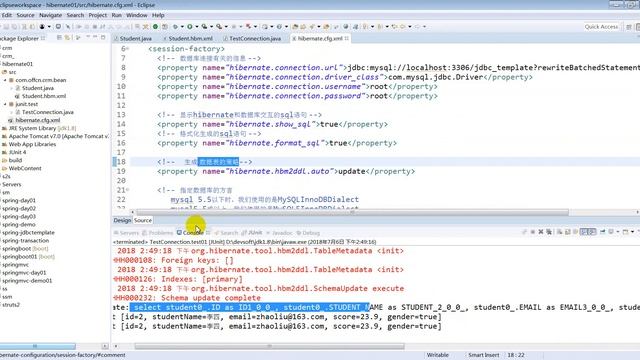Open the Problems view tab
Screen dimensions: 640x360
pyautogui.click(x=158, y=233)
